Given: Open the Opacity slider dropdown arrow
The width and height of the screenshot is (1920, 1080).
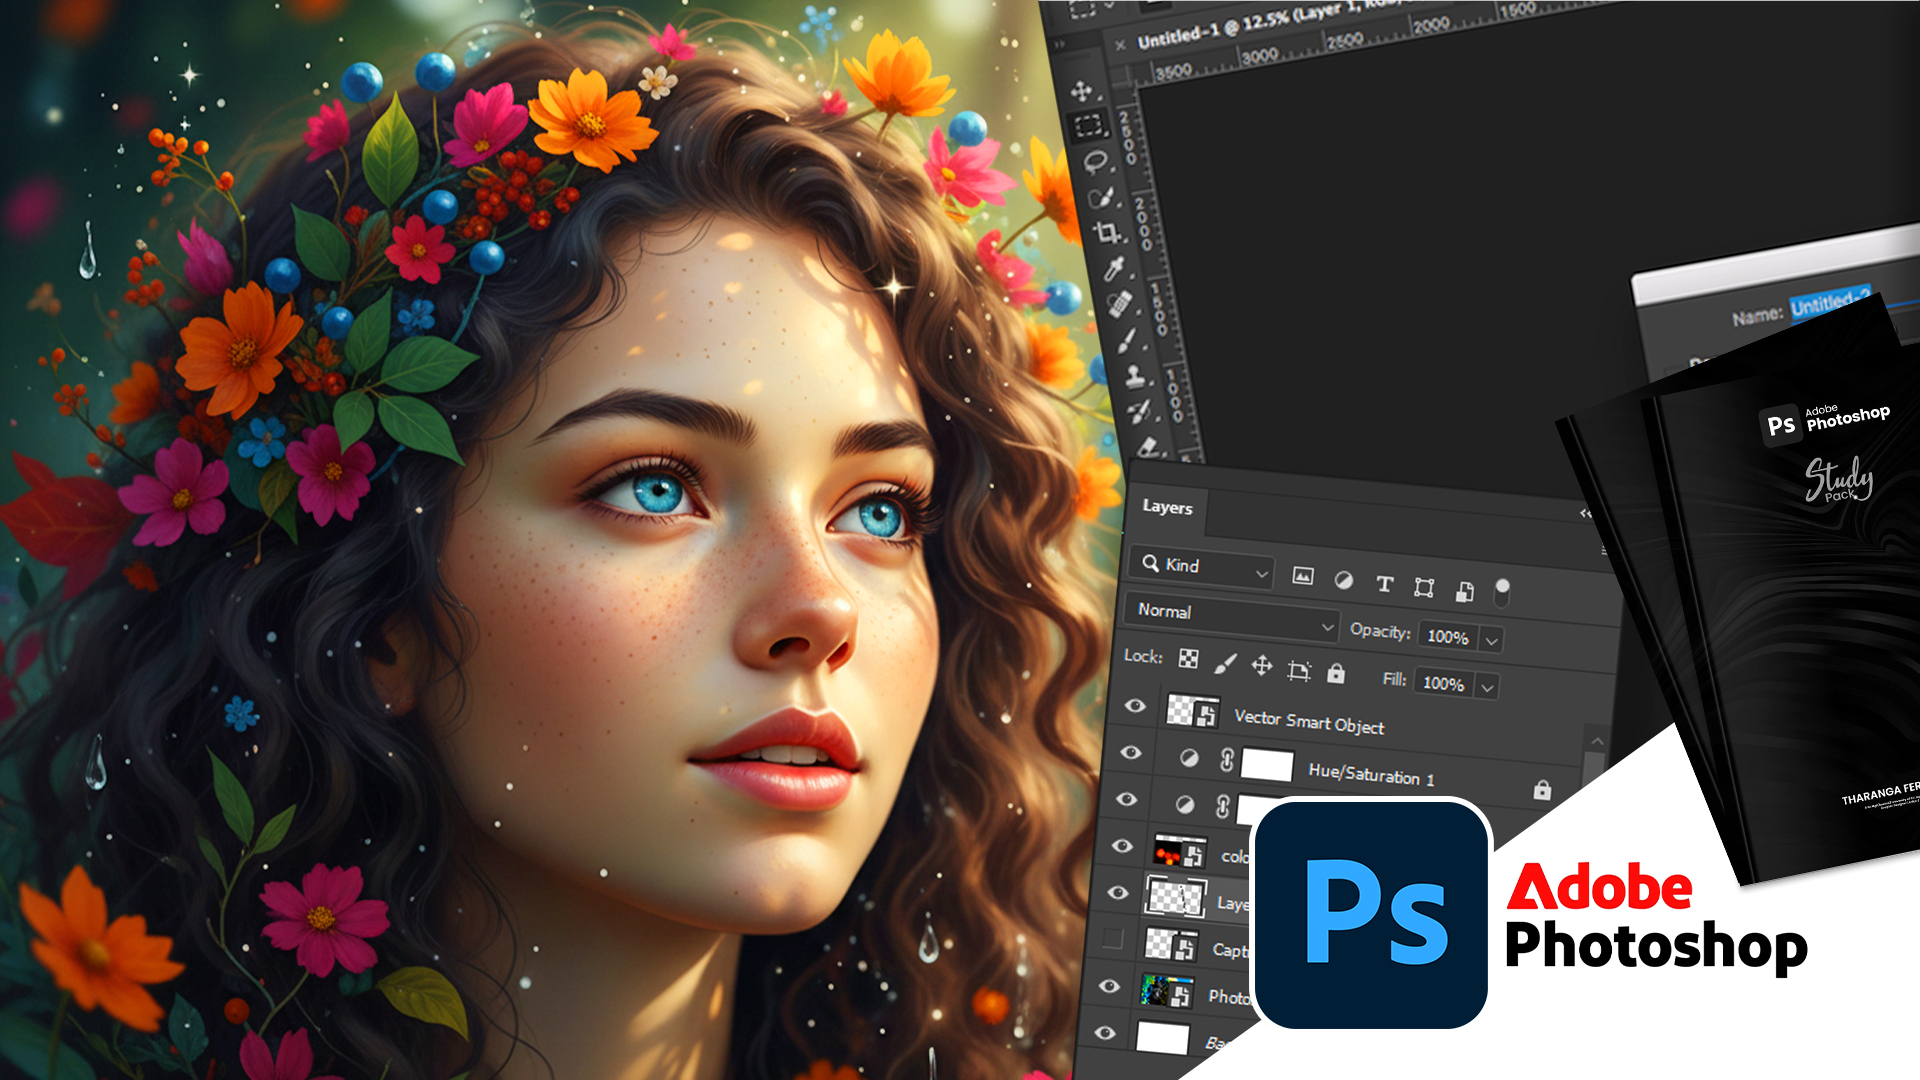Looking at the screenshot, I should tap(1492, 641).
